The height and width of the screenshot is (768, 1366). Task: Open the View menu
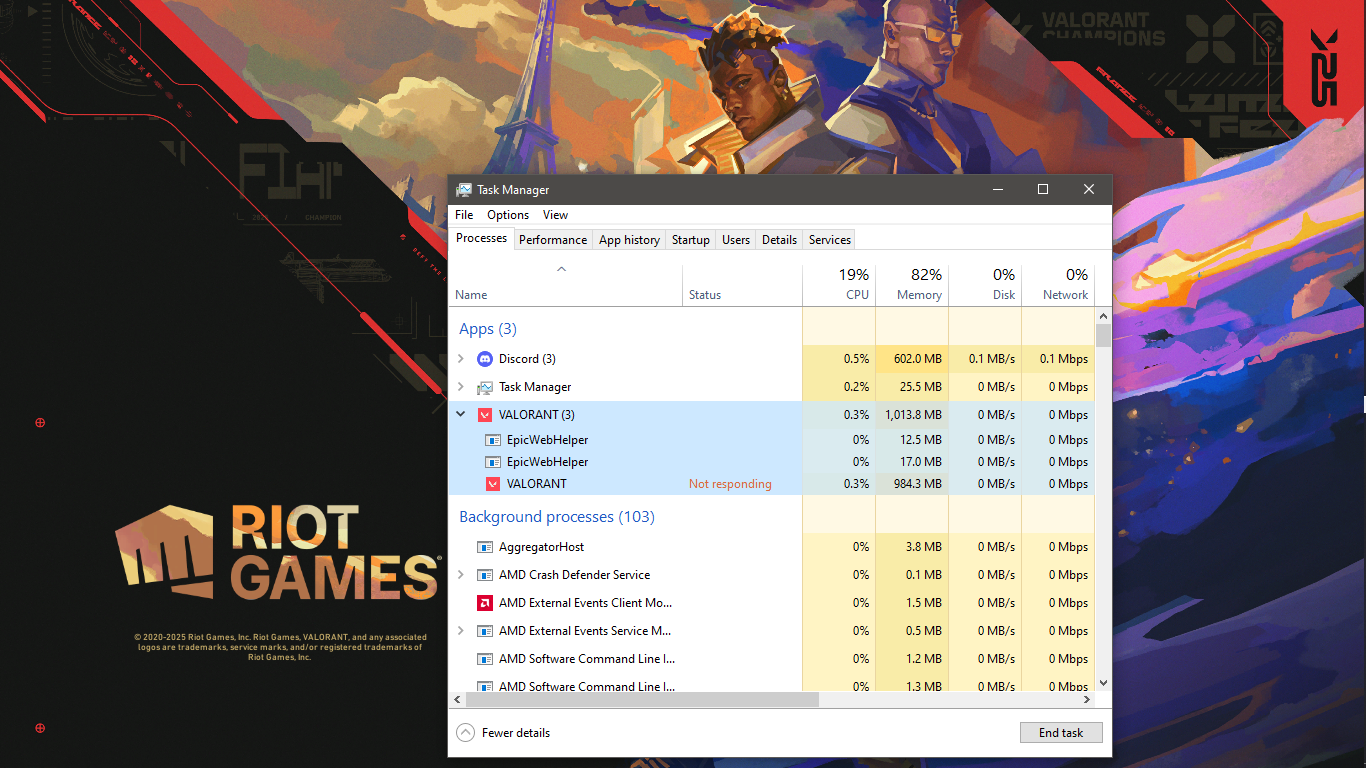[555, 215]
